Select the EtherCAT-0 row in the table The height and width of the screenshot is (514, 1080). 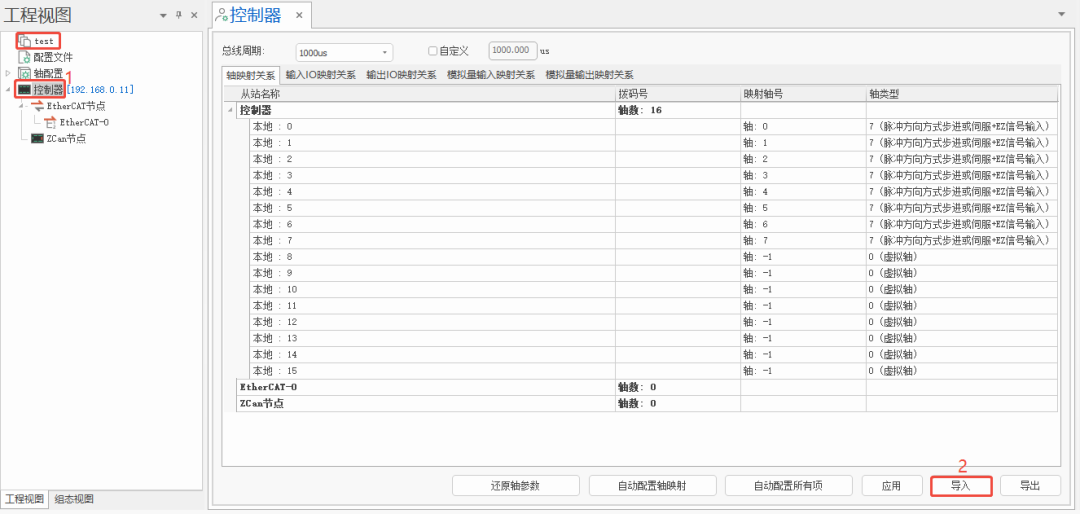click(x=646, y=387)
